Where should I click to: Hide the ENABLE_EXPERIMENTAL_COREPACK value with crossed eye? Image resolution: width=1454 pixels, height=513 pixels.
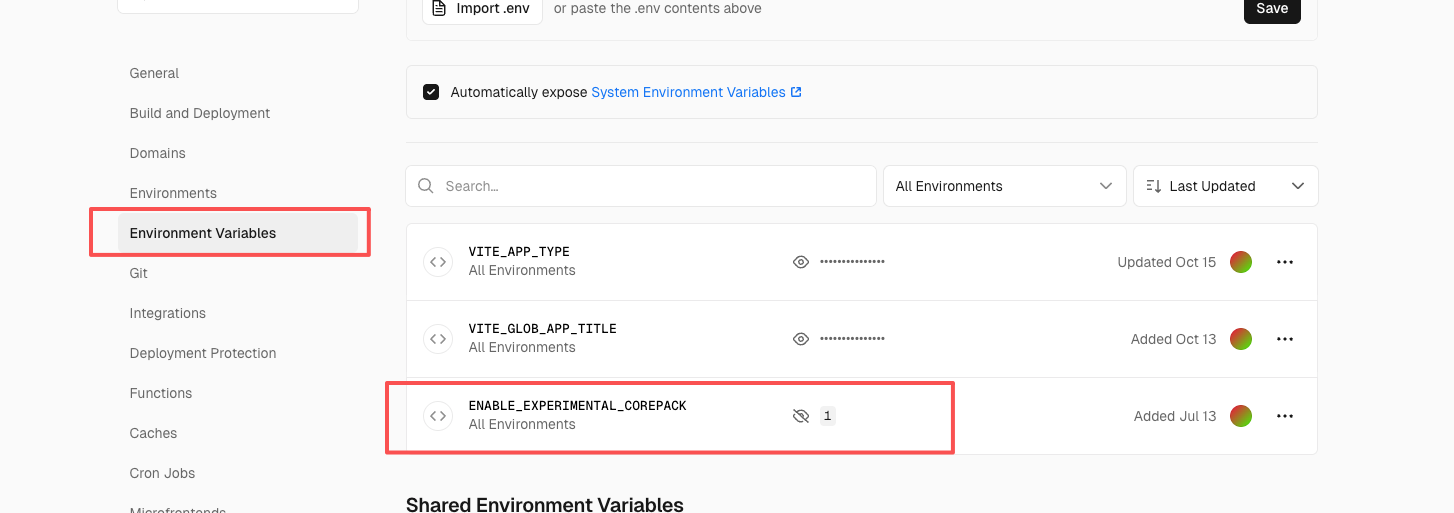[800, 416]
